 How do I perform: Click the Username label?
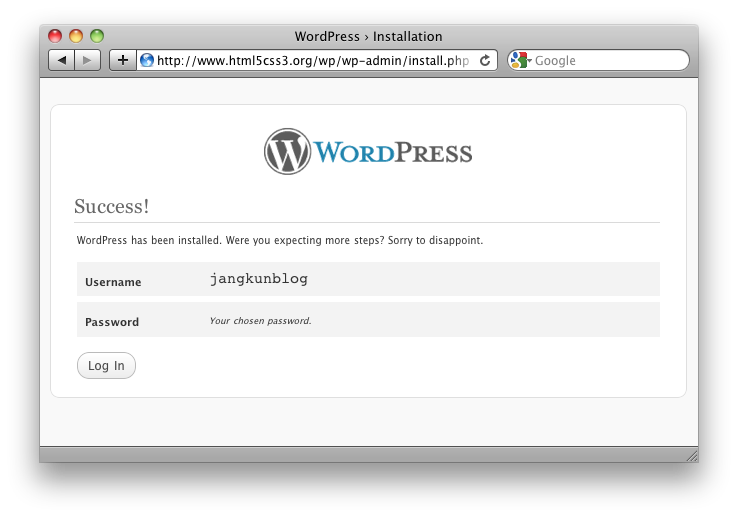113,282
